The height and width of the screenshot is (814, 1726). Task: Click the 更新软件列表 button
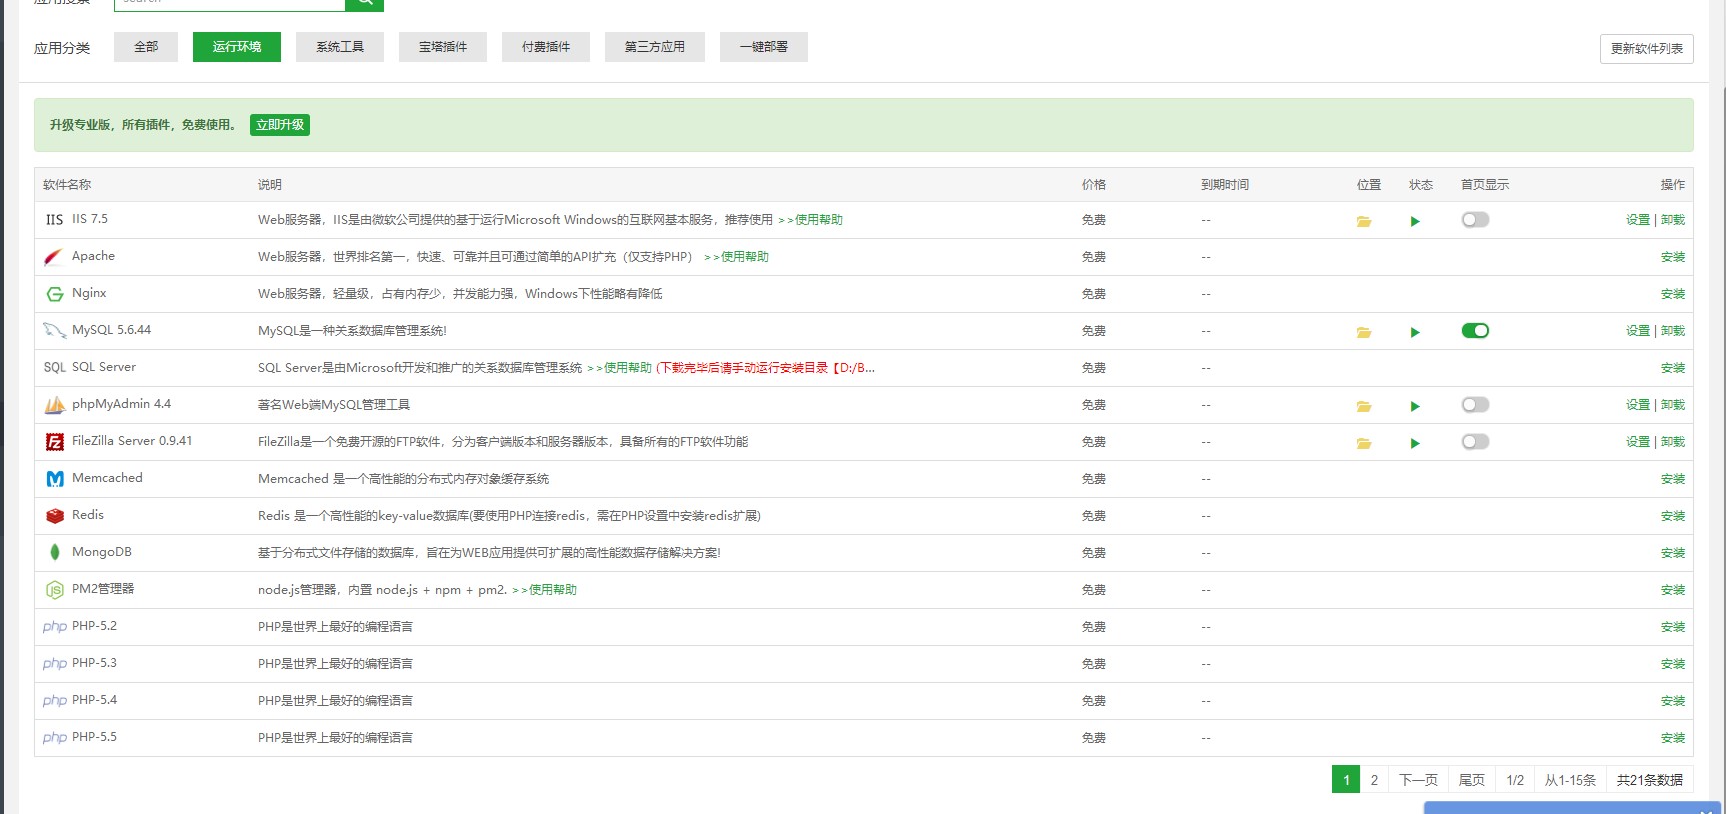point(1647,49)
